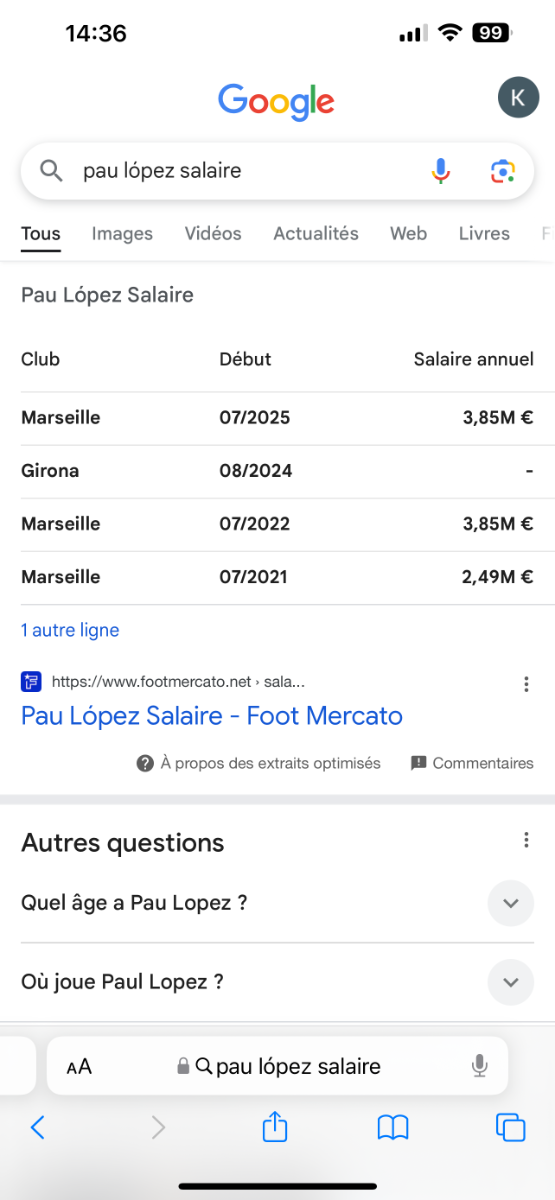Tap Safari share icon
Image resolution: width=555 pixels, height=1200 pixels.
tap(275, 1127)
